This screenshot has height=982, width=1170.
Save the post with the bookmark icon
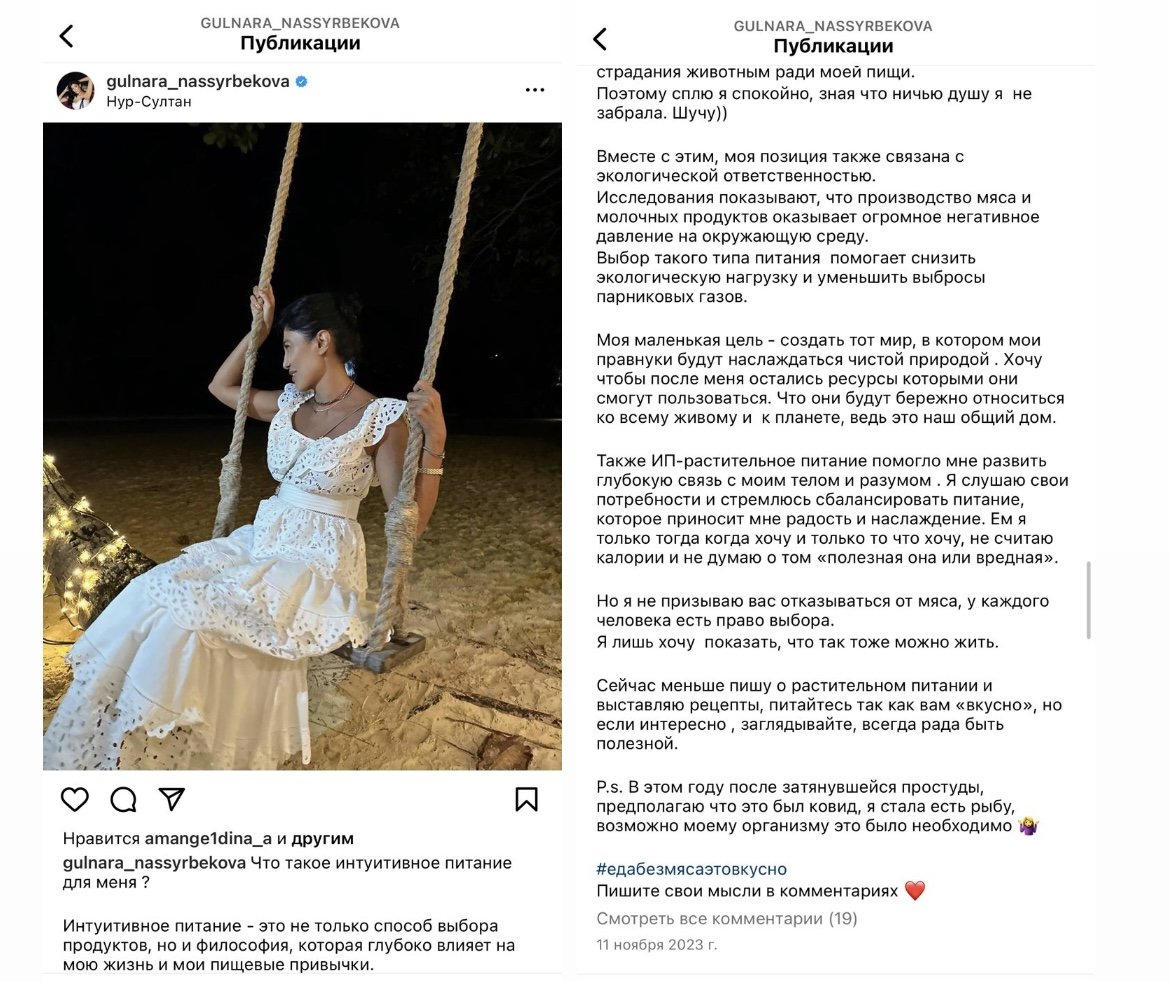(526, 799)
